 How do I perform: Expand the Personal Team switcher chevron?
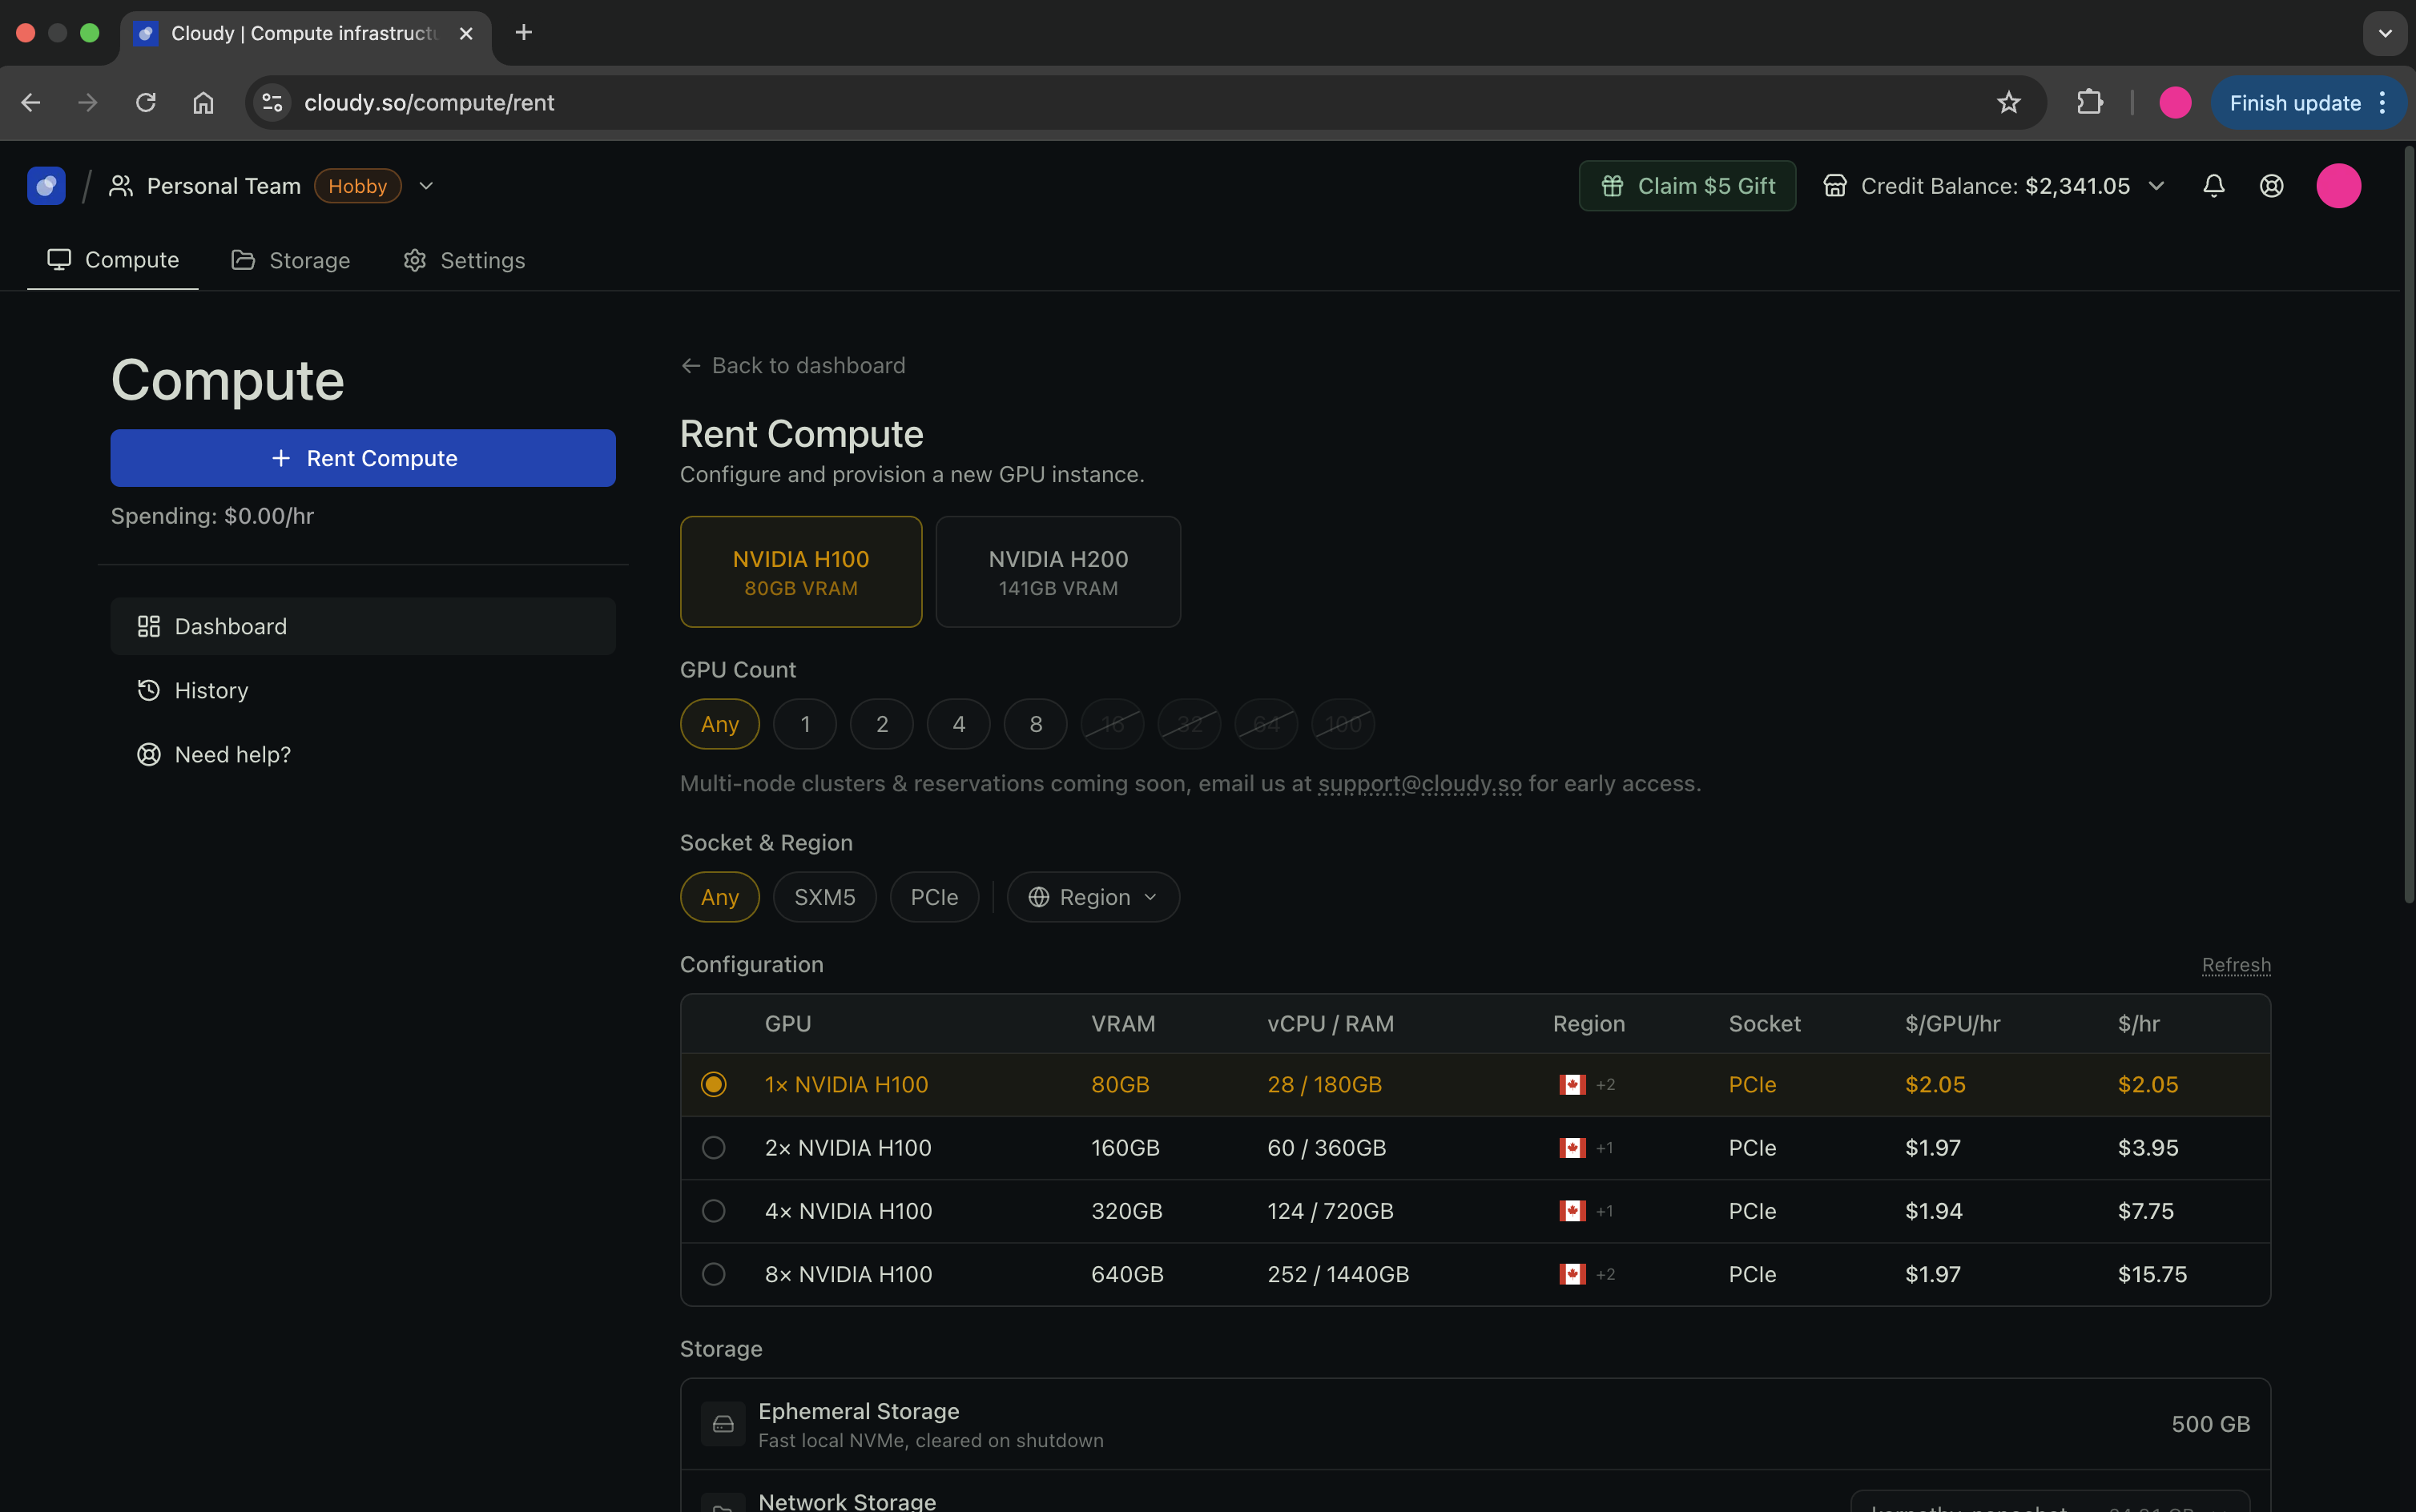(x=426, y=186)
